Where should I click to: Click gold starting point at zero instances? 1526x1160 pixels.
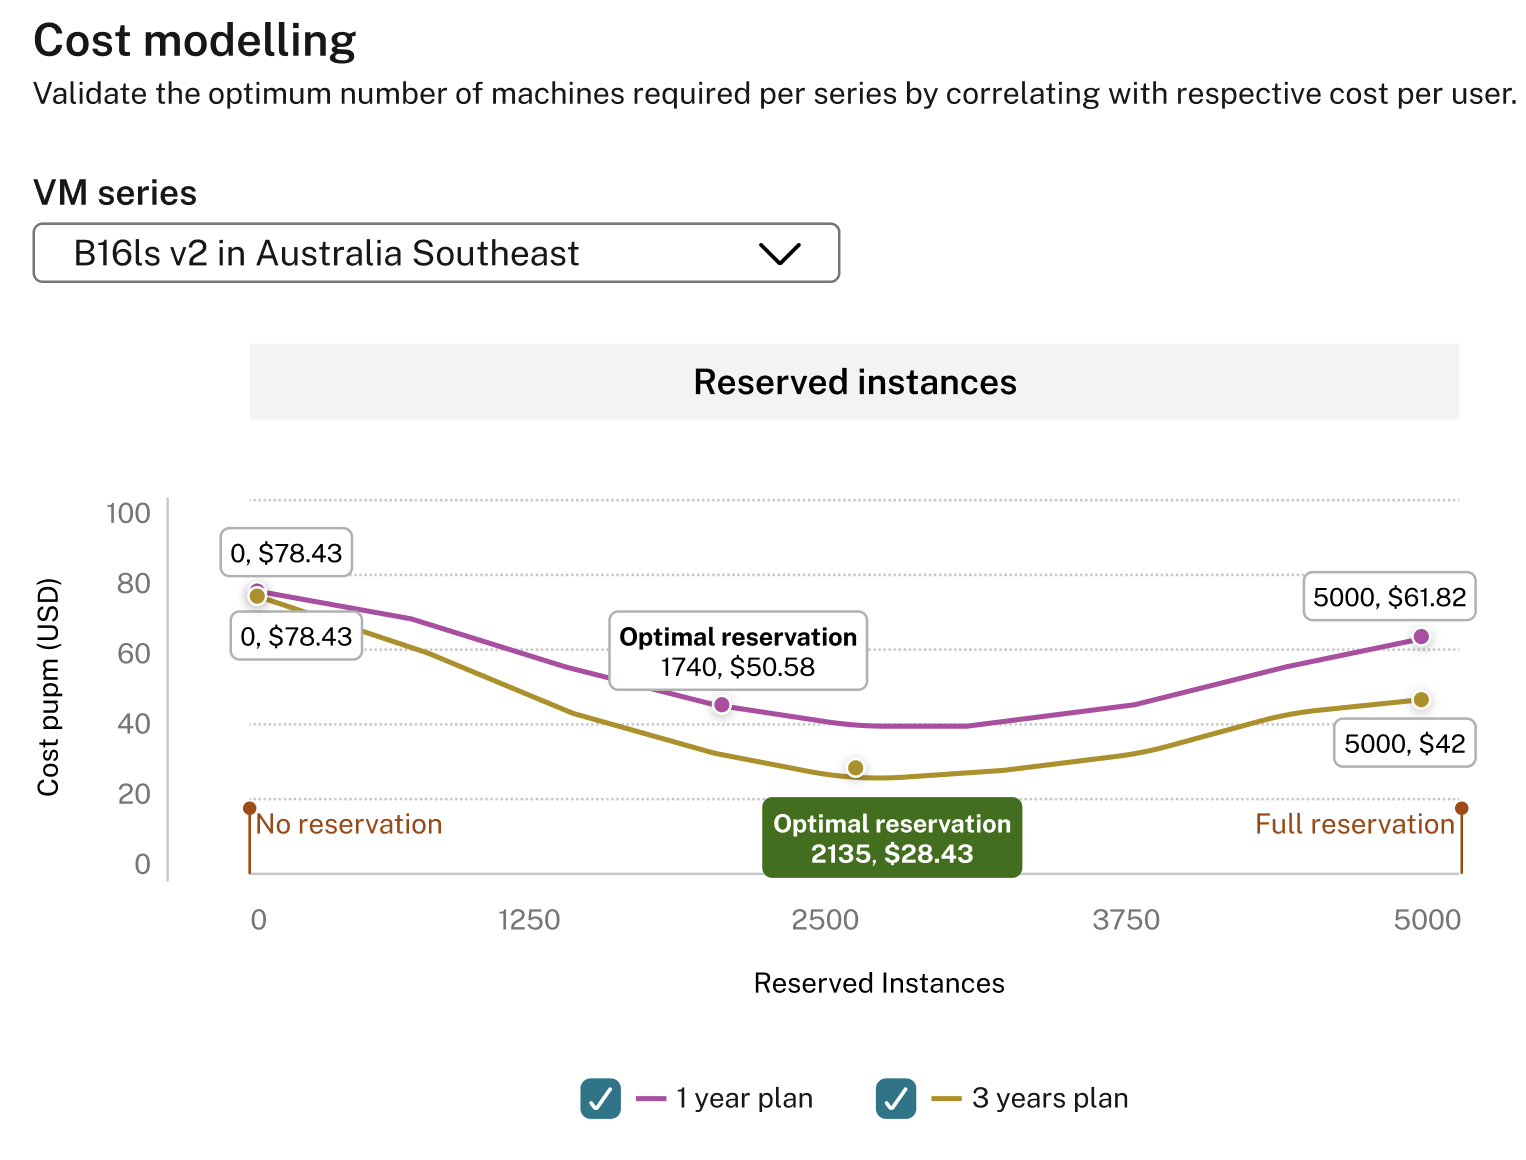(x=257, y=596)
